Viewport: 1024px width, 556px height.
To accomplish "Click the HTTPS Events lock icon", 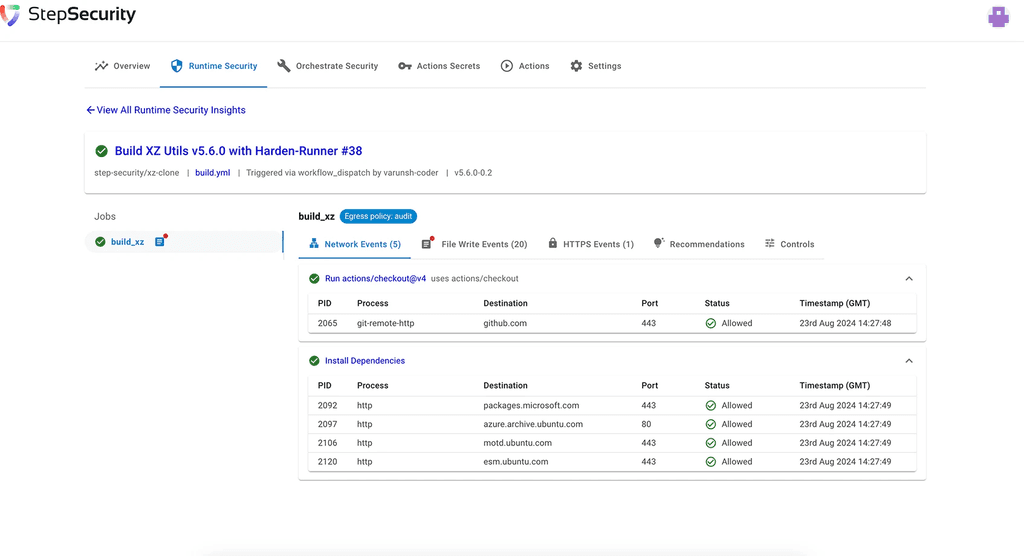I will pos(552,243).
